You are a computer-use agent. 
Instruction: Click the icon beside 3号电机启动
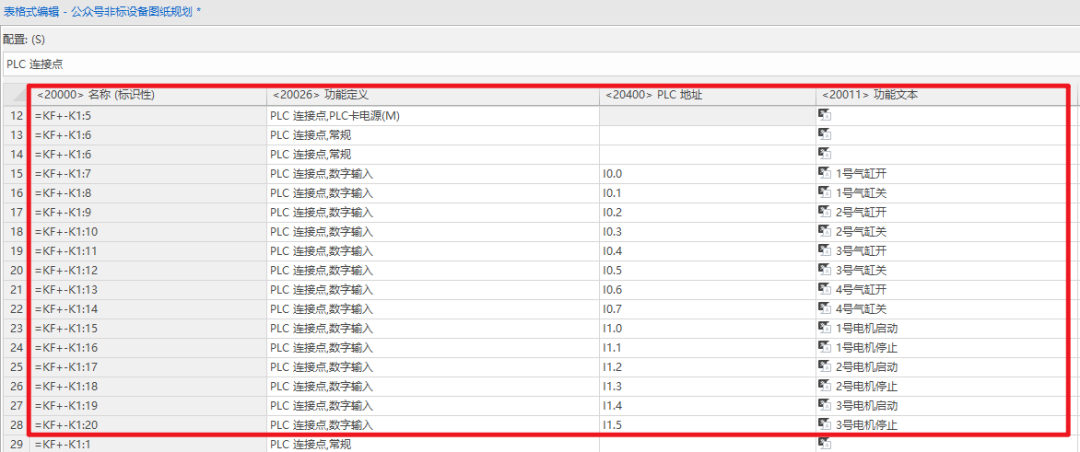[x=824, y=404]
